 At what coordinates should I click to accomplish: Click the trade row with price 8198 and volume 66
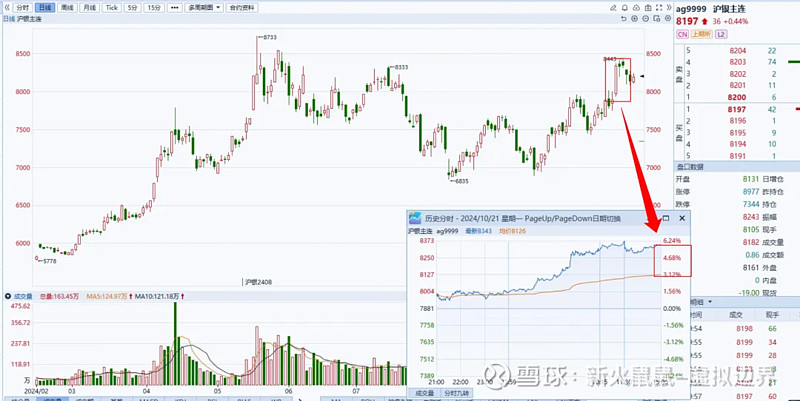[x=744, y=329]
